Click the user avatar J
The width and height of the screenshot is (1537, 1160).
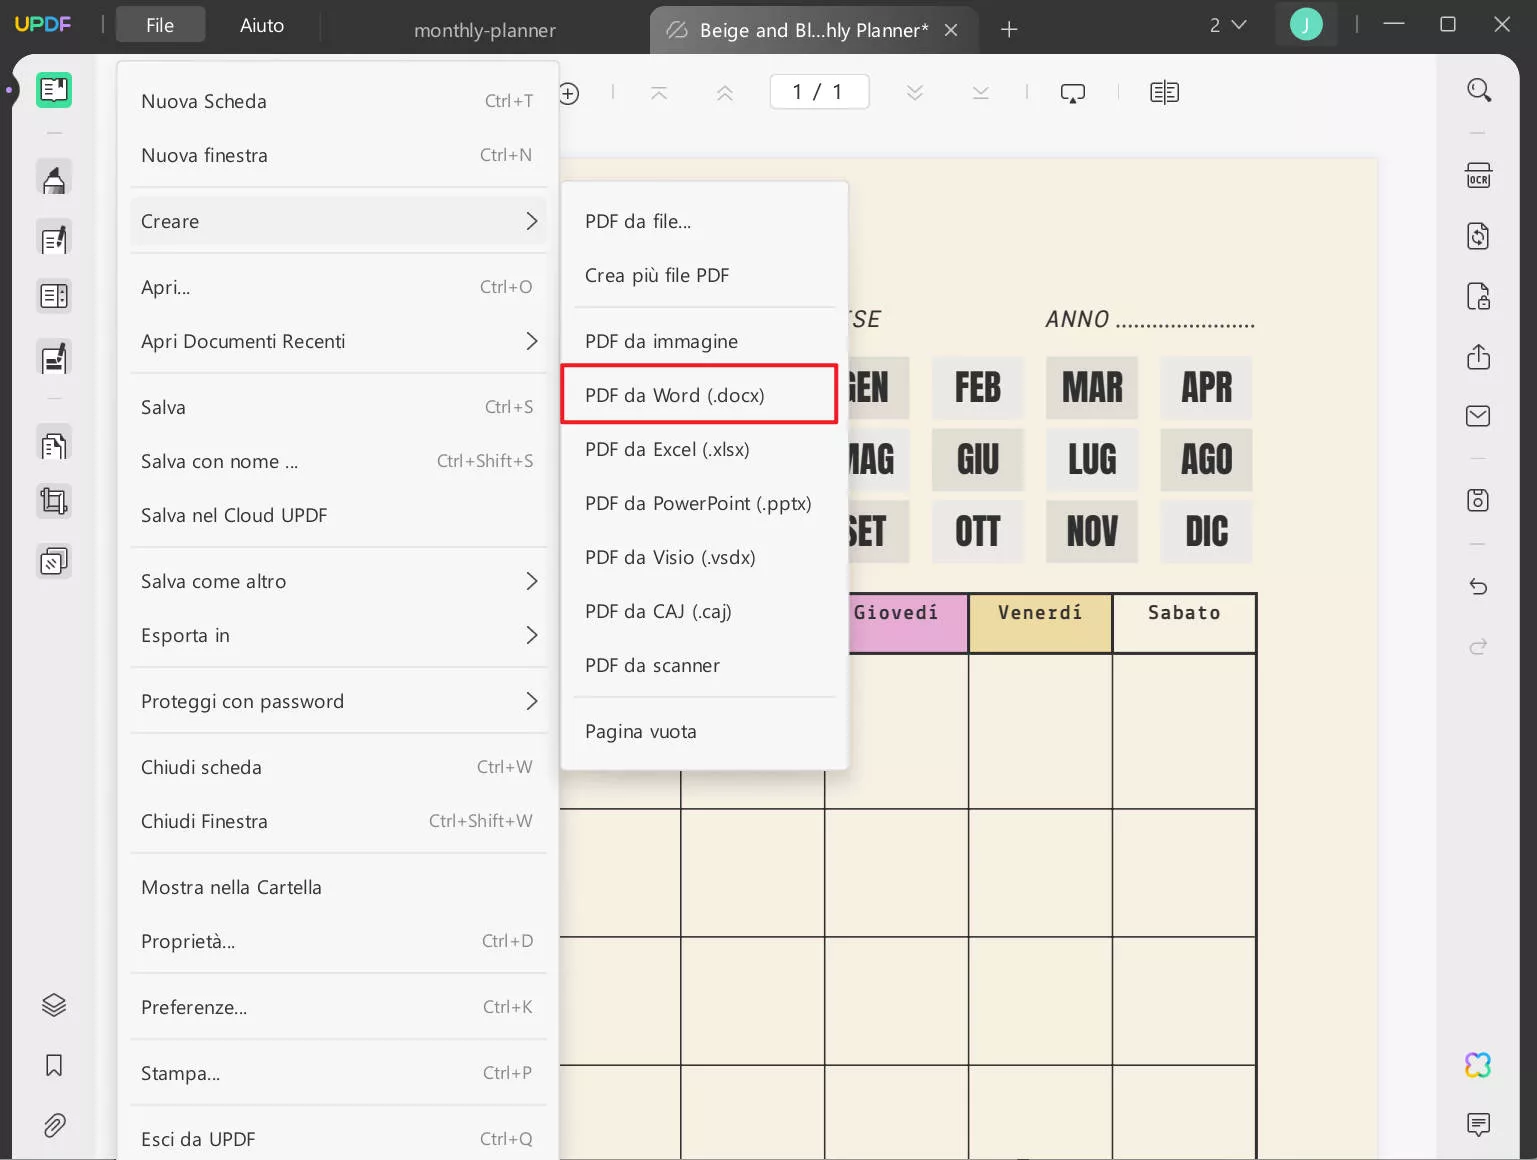tap(1306, 24)
